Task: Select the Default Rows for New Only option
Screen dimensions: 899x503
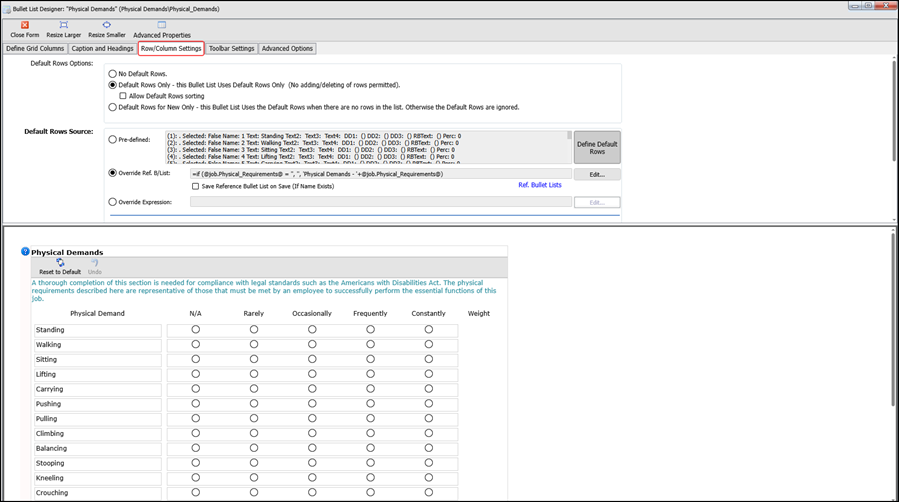Action: (x=112, y=107)
